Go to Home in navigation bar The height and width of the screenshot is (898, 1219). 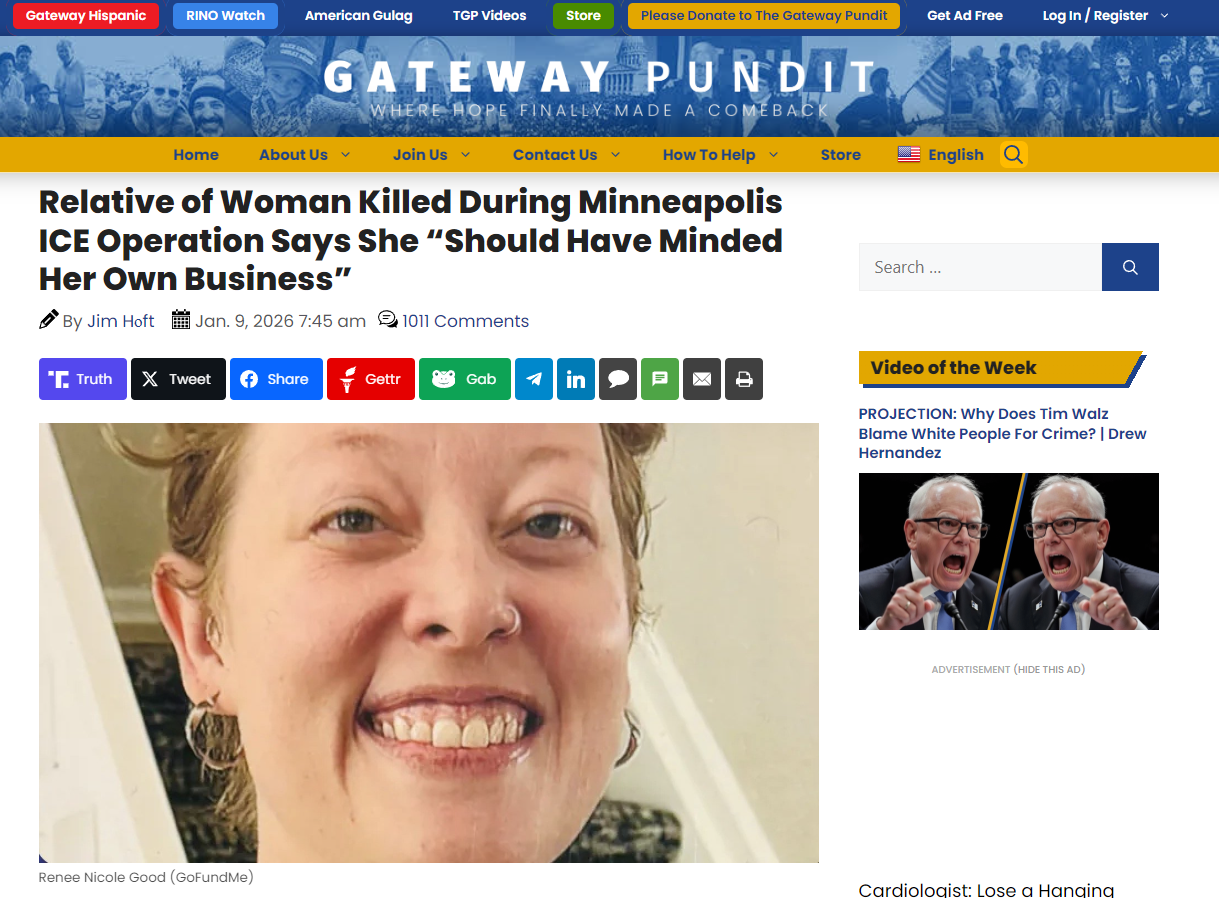[x=196, y=155]
